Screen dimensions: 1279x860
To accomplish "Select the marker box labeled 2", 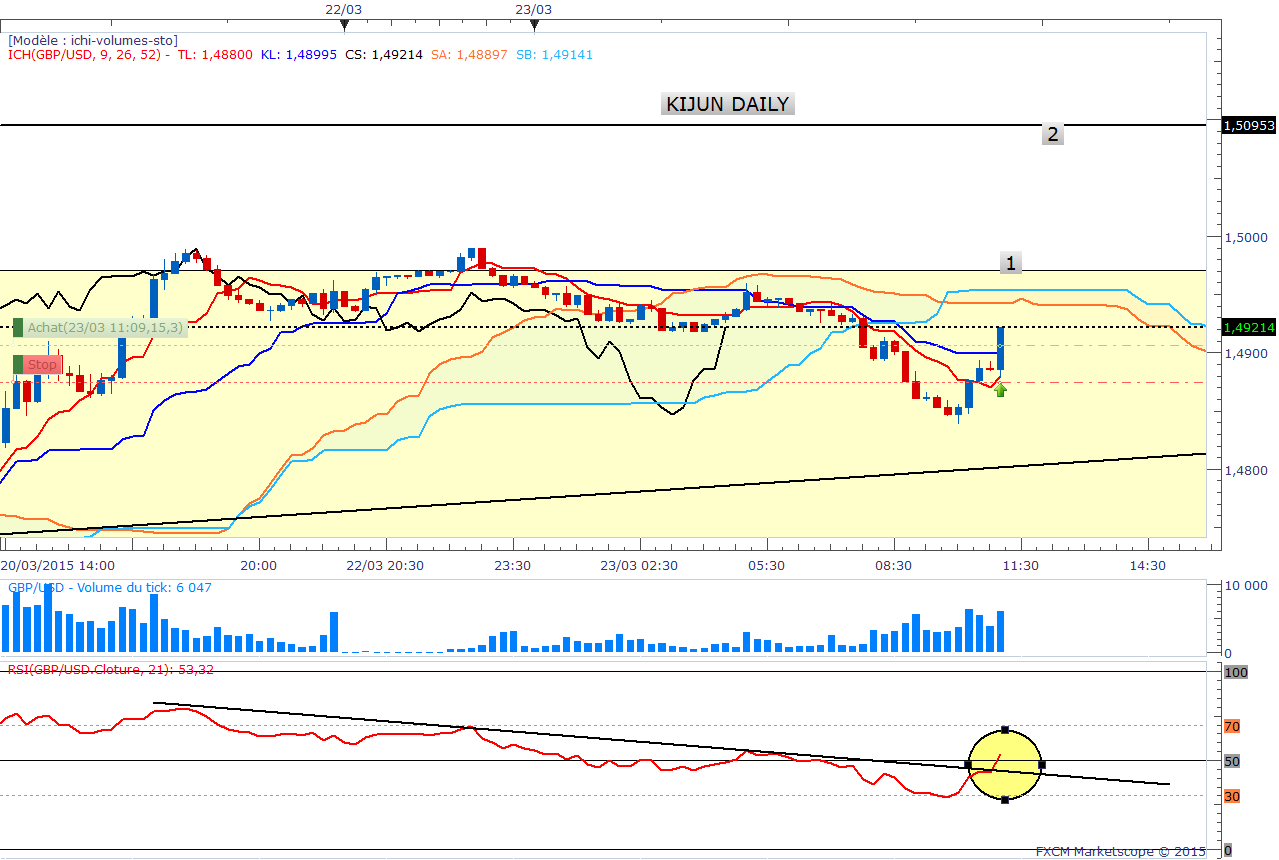I will click(x=1052, y=134).
